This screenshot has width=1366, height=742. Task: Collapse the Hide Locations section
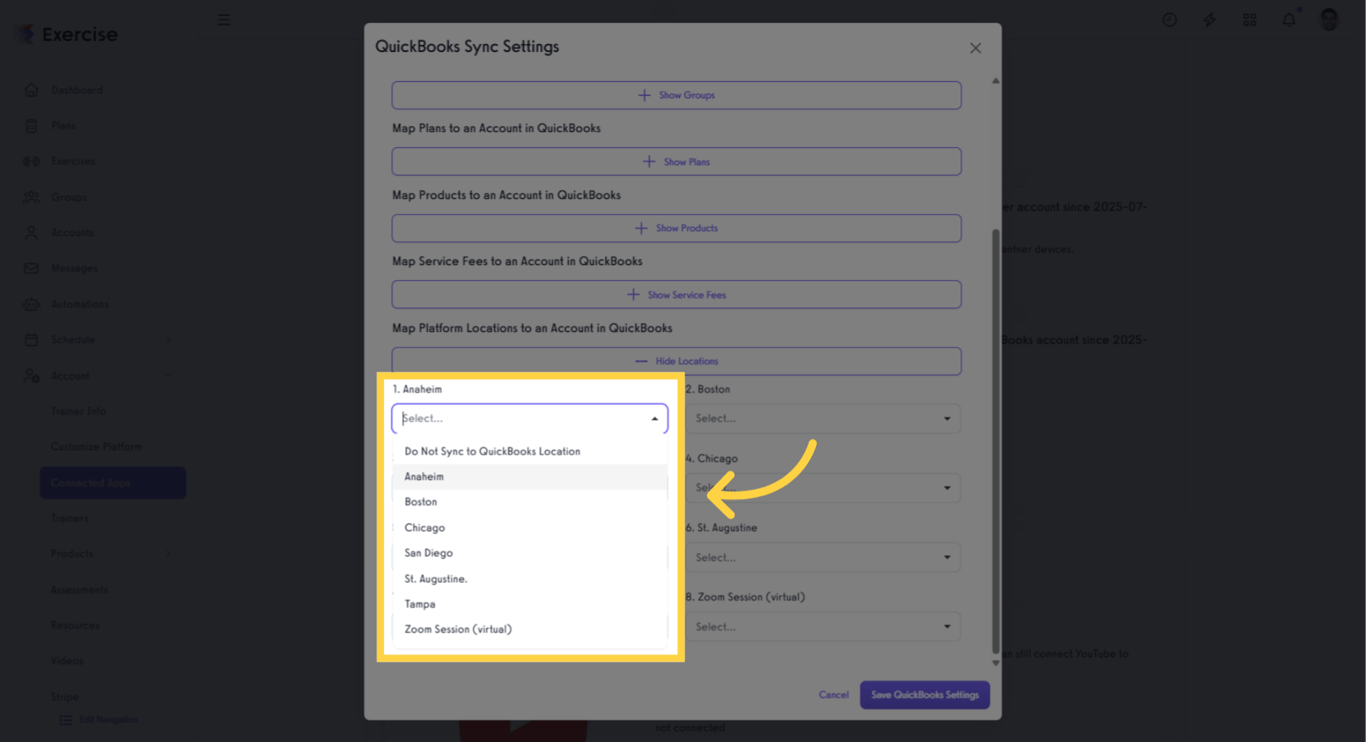pos(676,361)
